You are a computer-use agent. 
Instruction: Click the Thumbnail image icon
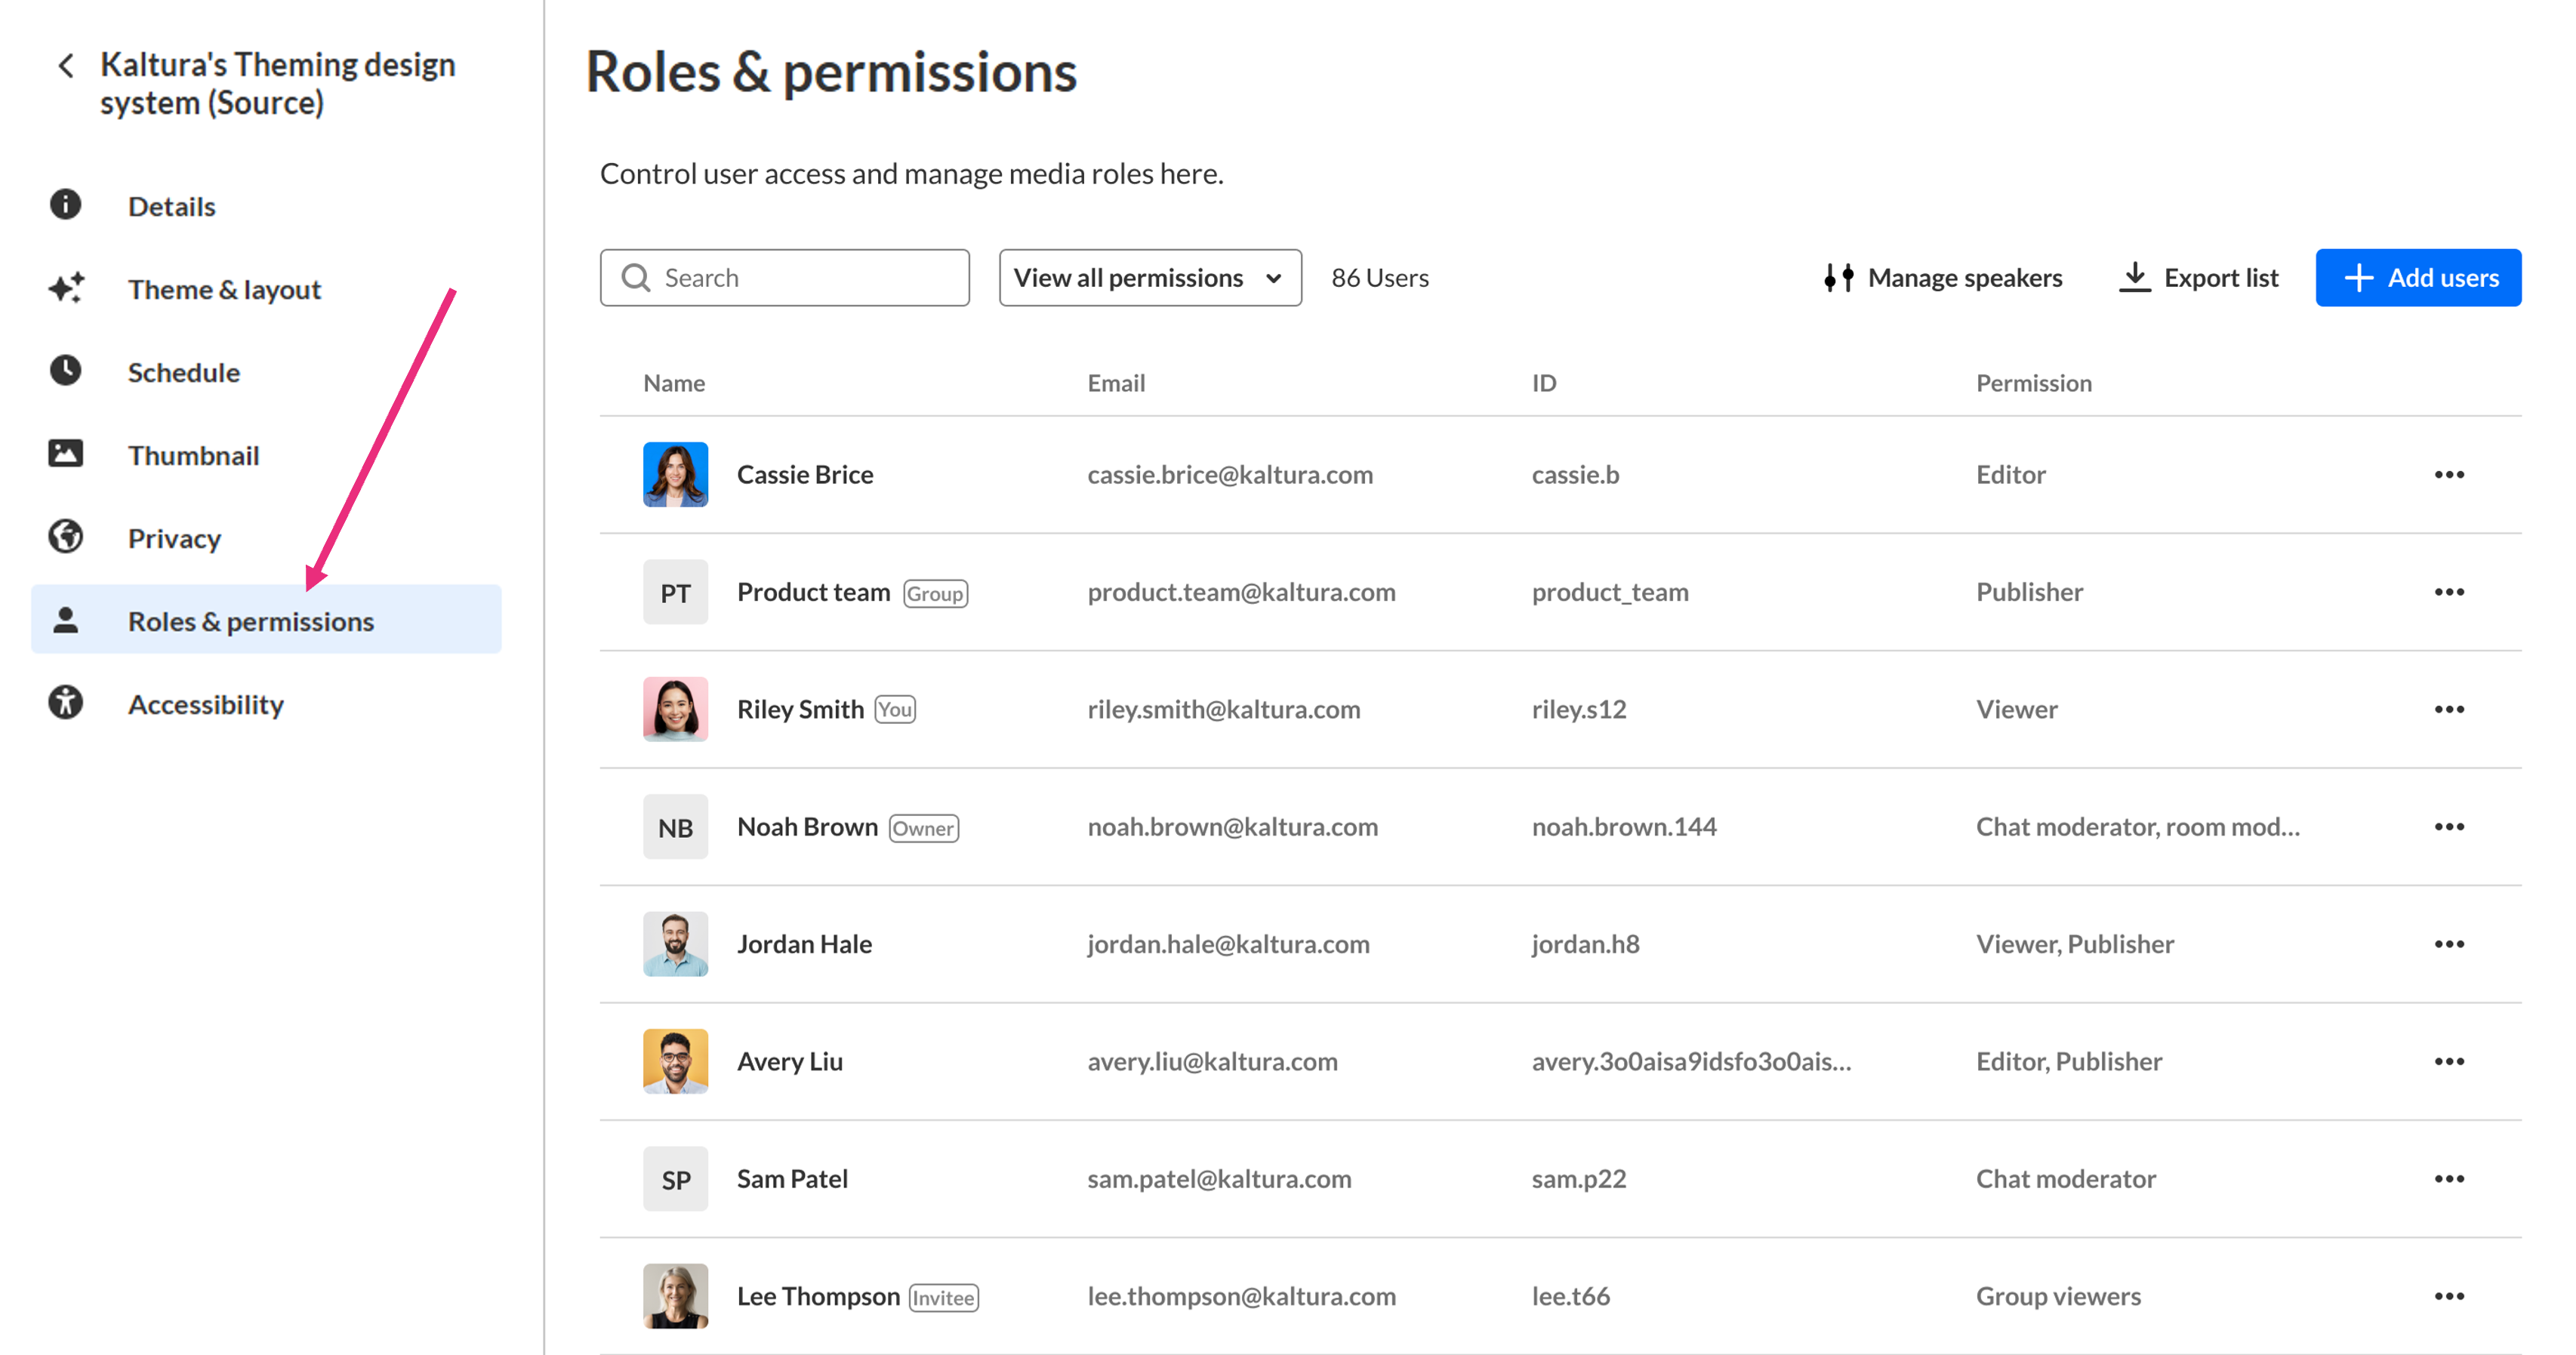pos(66,454)
